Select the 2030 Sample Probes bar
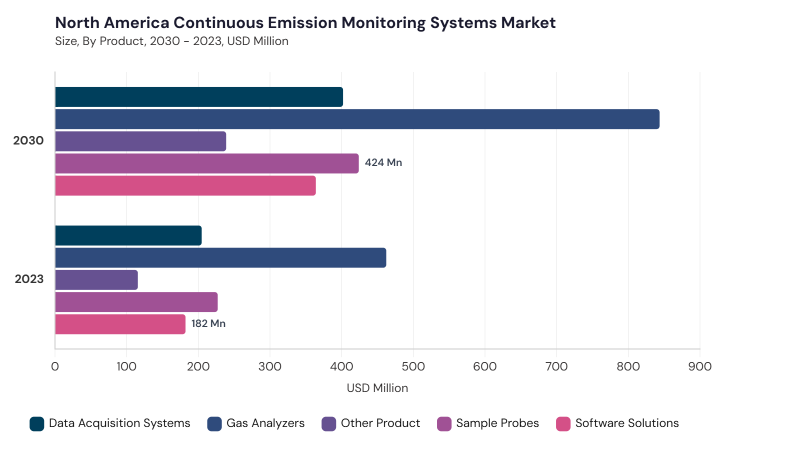The width and height of the screenshot is (800, 450). pyautogui.click(x=207, y=163)
